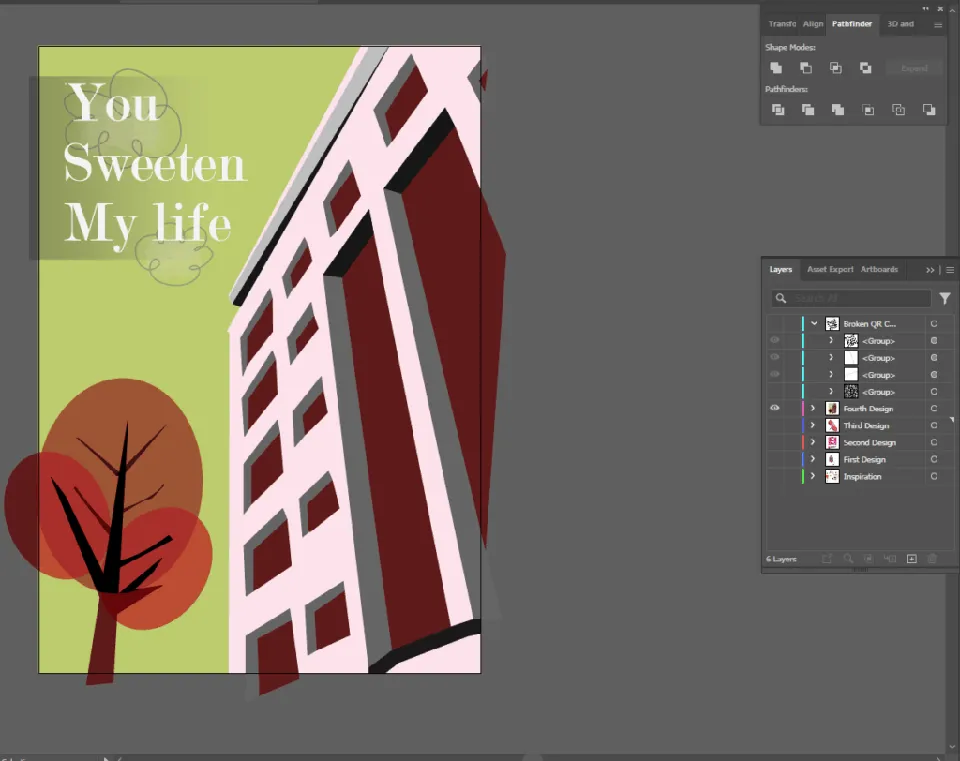Click the target circle for Broken QR layer
The width and height of the screenshot is (960, 761).
coord(934,324)
